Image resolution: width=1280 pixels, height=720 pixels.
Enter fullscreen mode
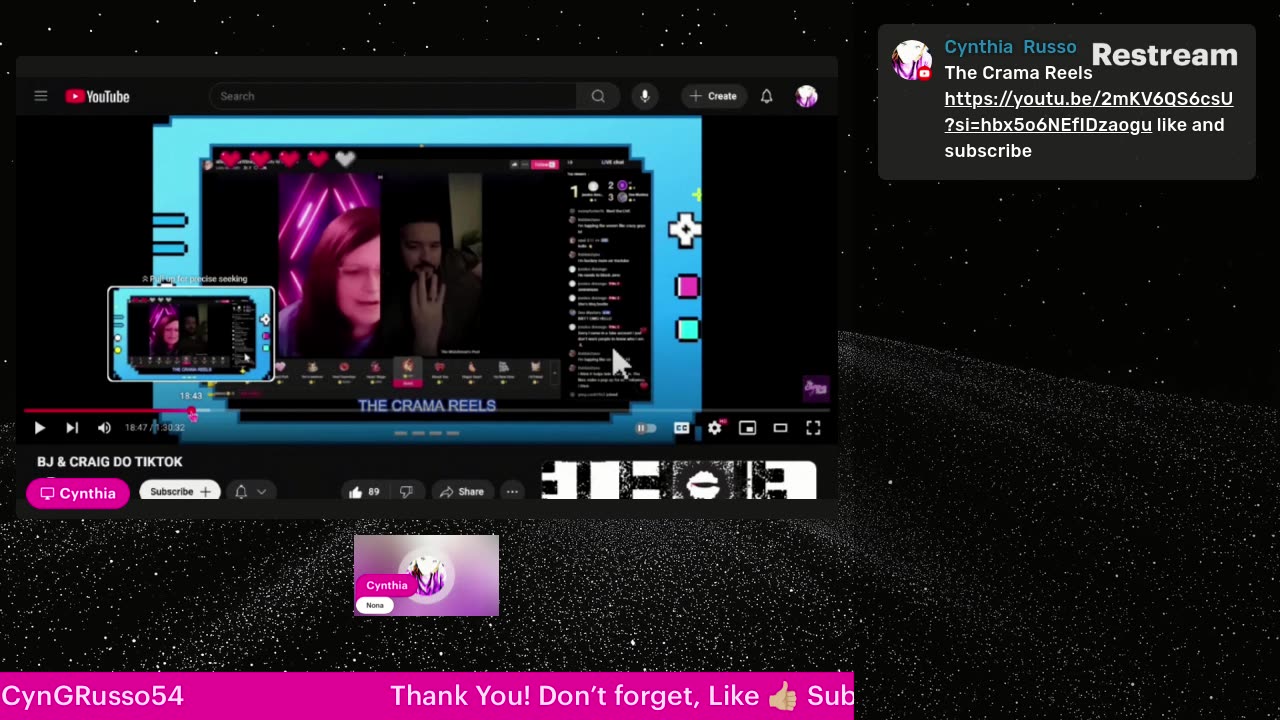click(x=813, y=428)
